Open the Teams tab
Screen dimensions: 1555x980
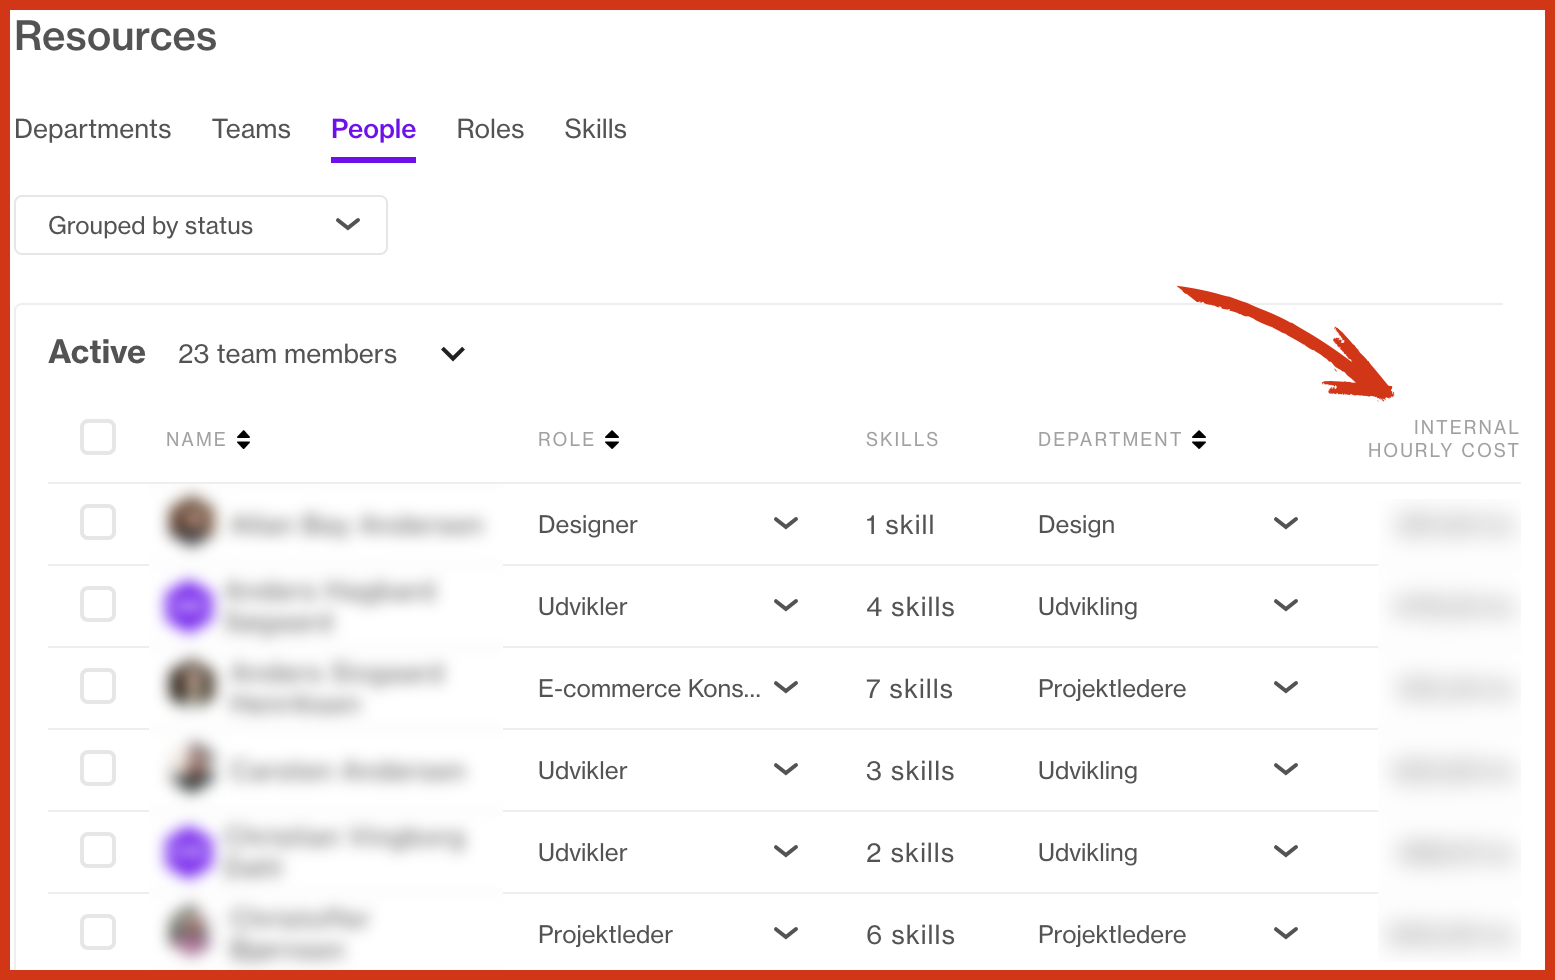pos(251,129)
